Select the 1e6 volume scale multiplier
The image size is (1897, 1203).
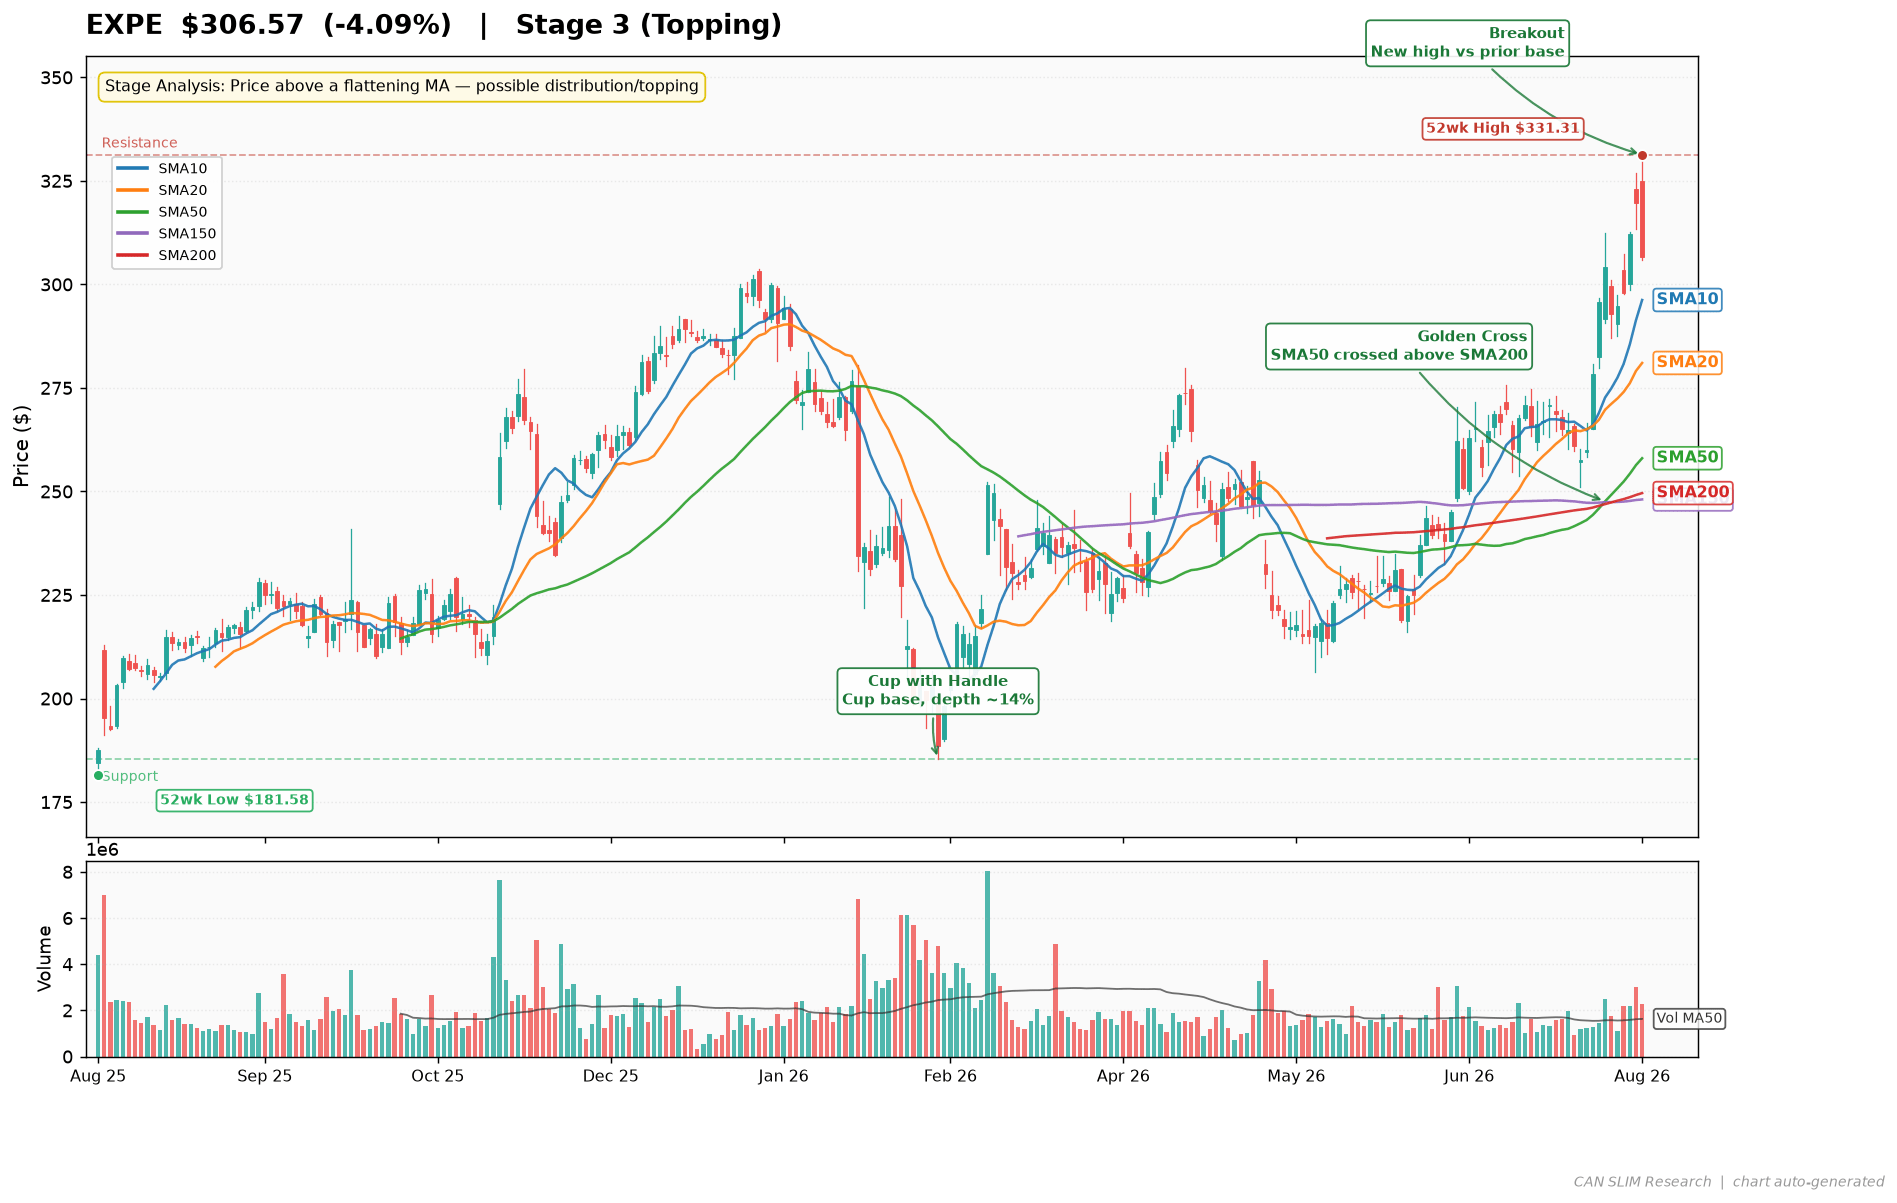tap(103, 850)
